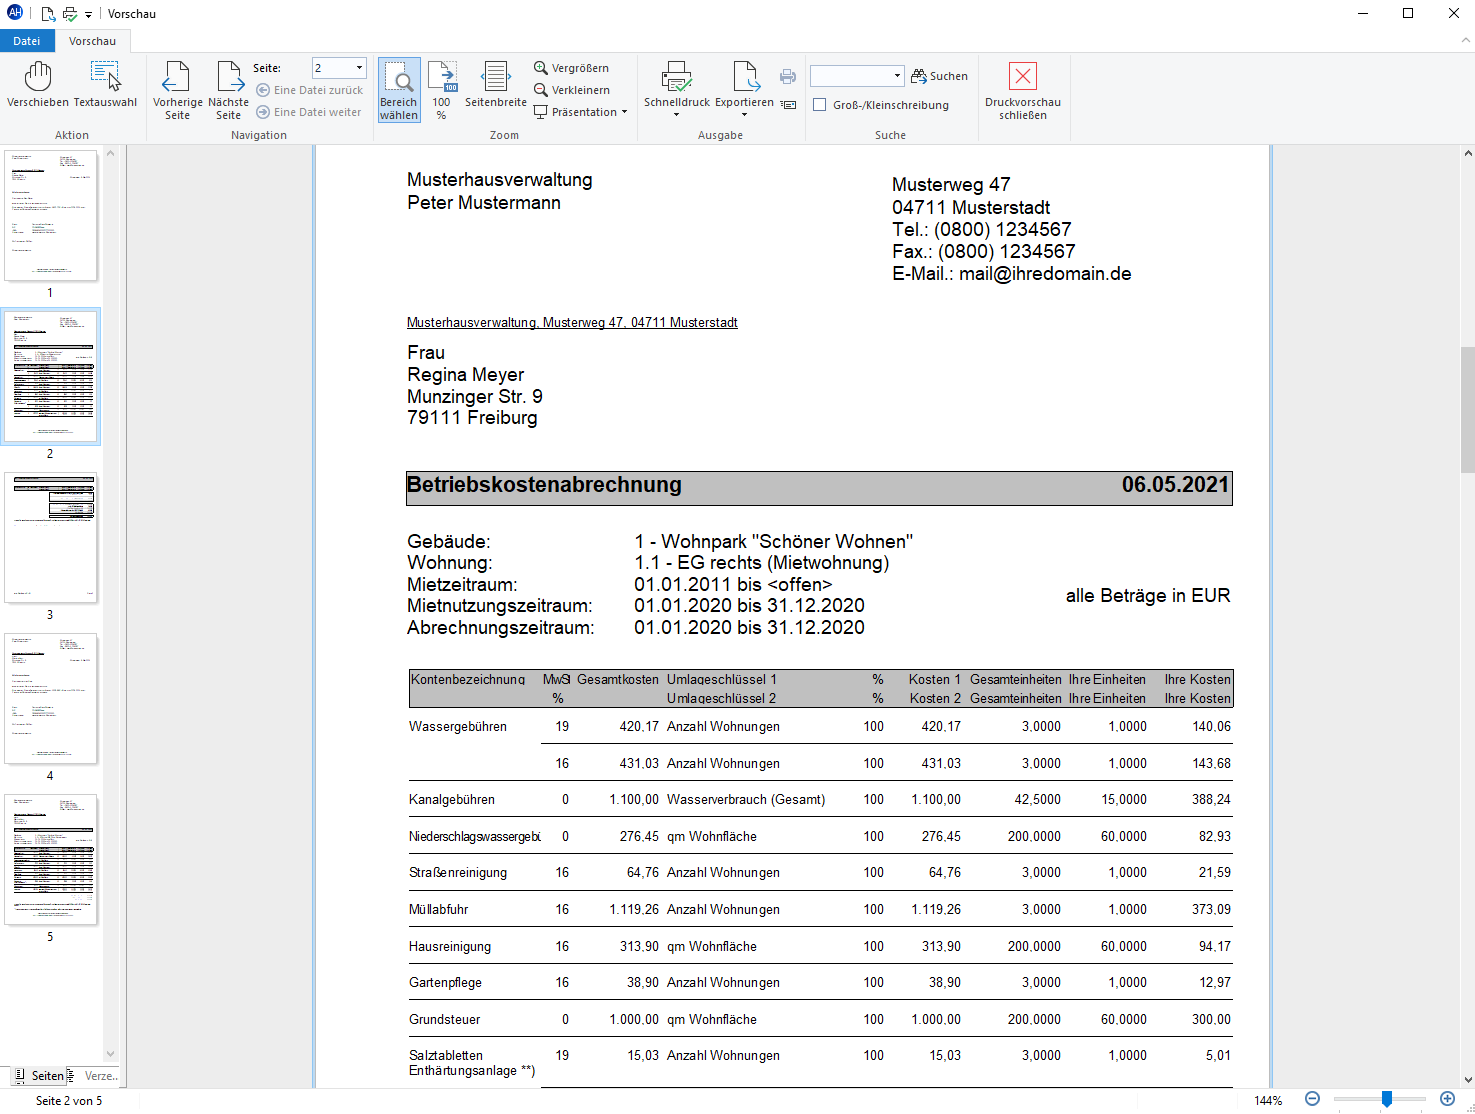Click Eine Datei zurück
1475x1114 pixels.
[310, 90]
